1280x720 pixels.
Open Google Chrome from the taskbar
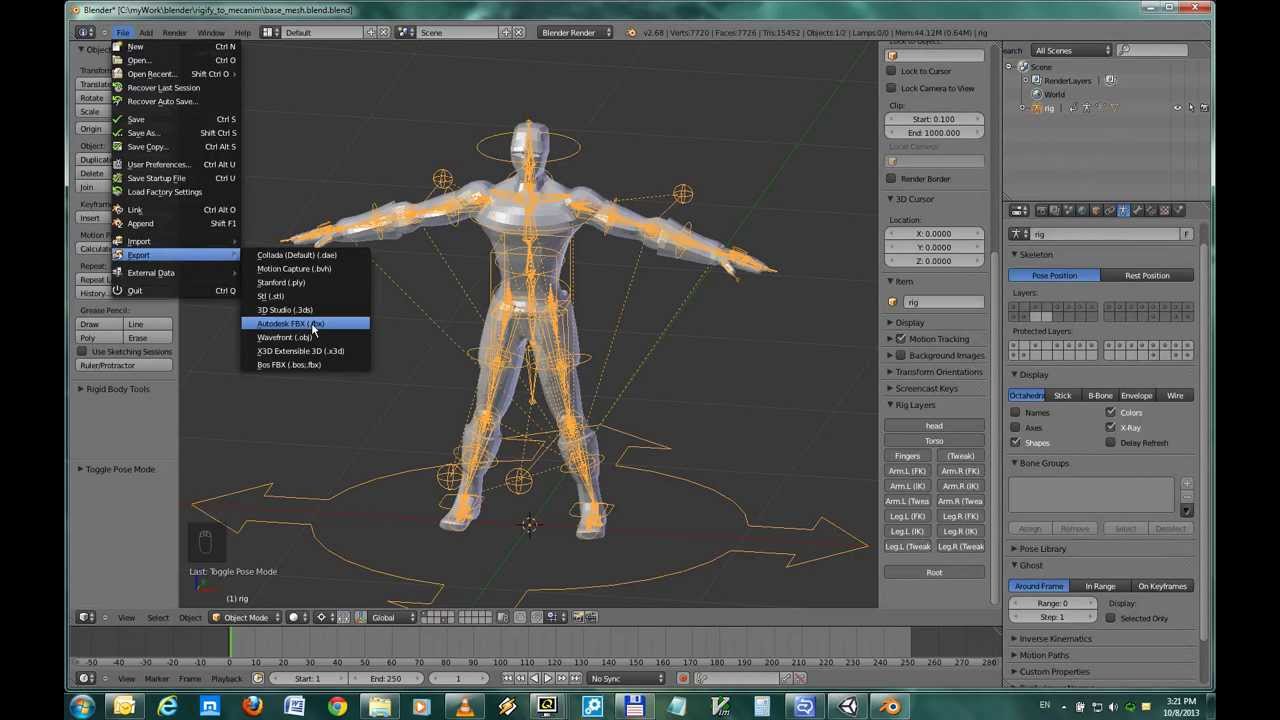coord(337,707)
